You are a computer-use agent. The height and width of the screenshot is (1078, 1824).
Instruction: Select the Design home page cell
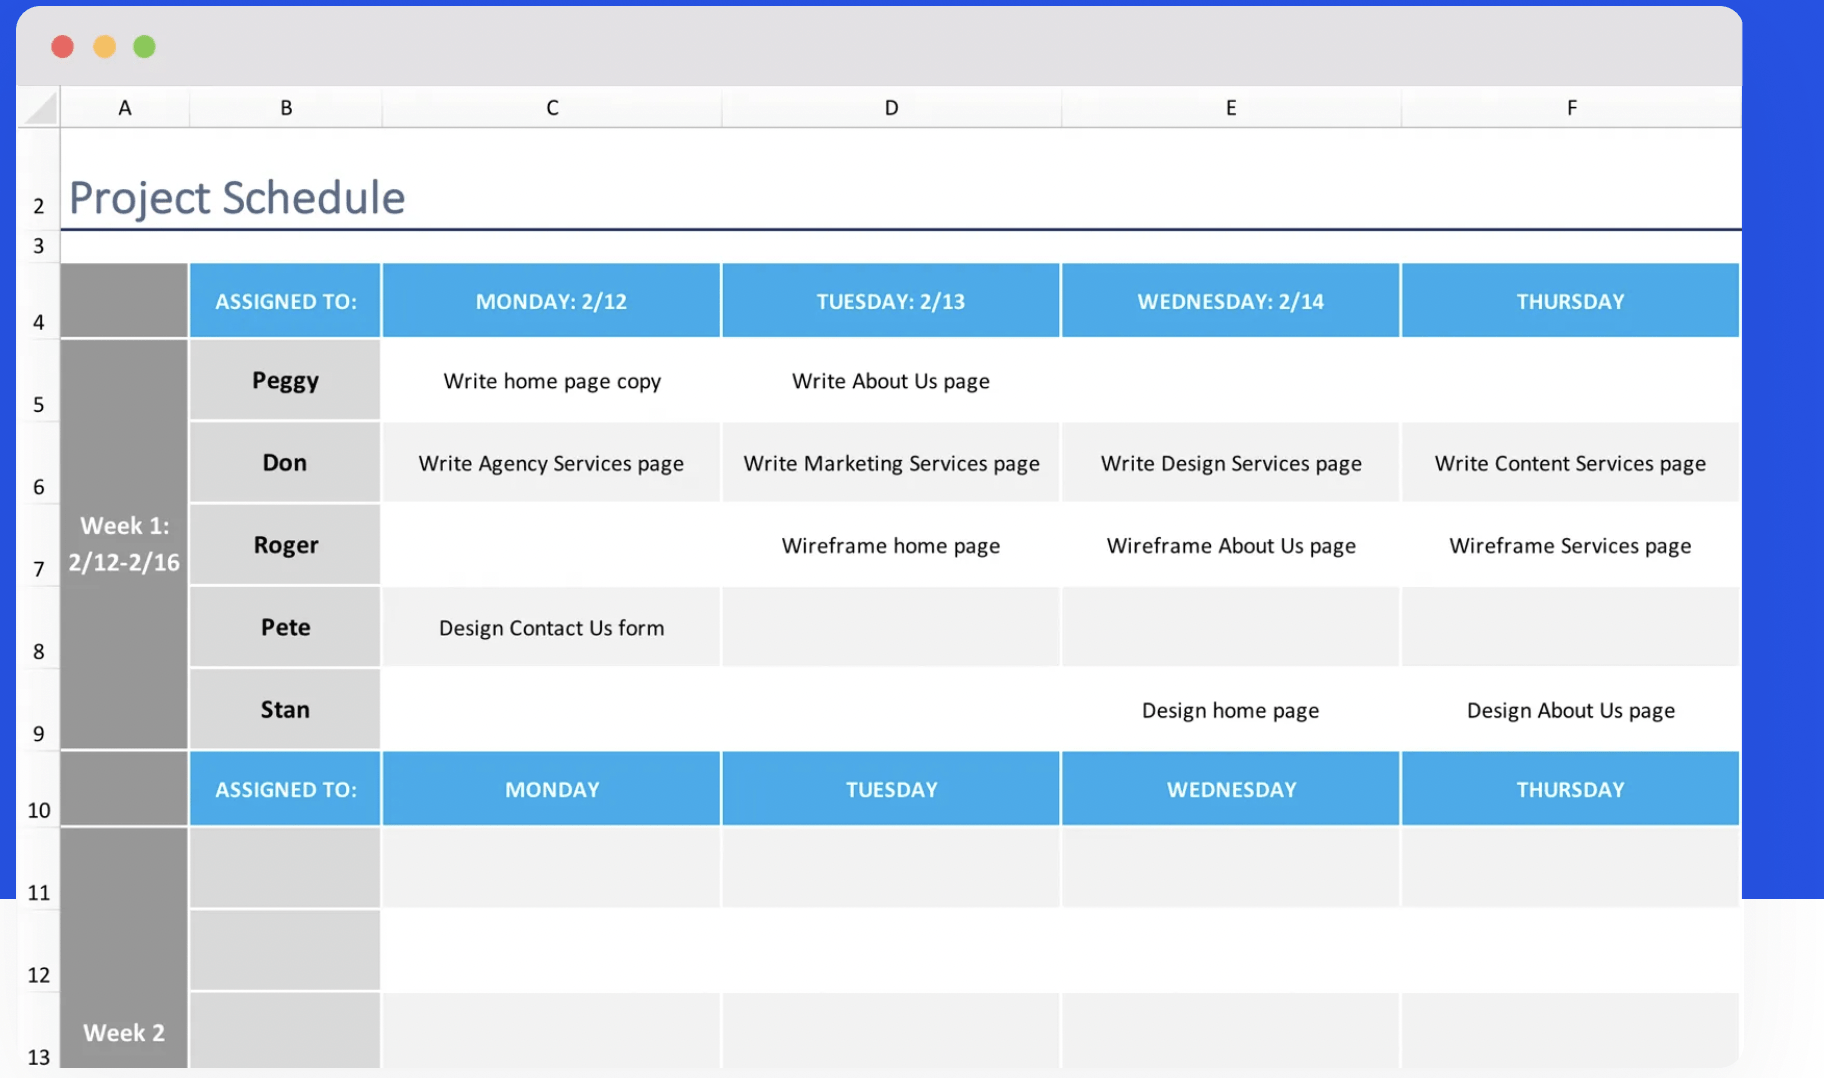(x=1229, y=709)
